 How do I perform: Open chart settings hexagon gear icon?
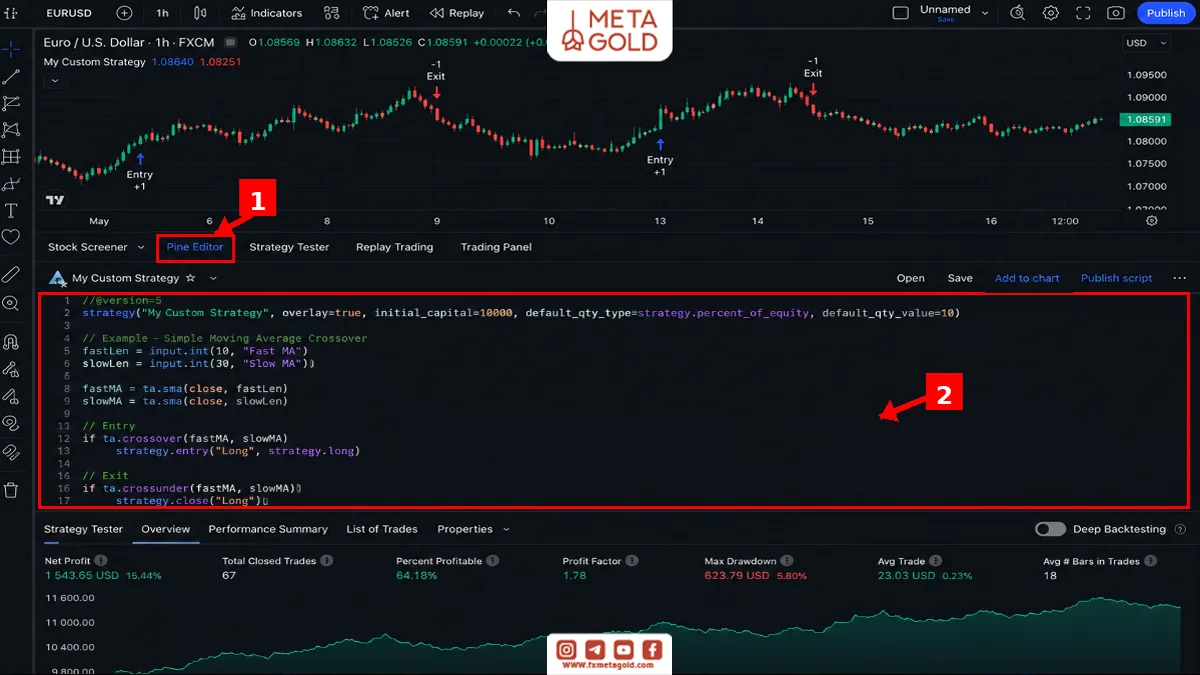[x=1051, y=13]
